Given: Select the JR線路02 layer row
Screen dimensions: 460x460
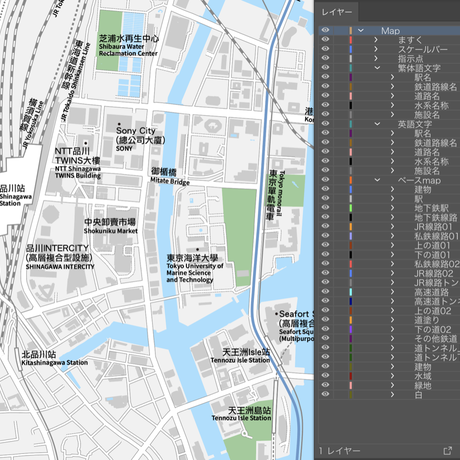Looking at the screenshot, I should pyautogui.click(x=389, y=273).
